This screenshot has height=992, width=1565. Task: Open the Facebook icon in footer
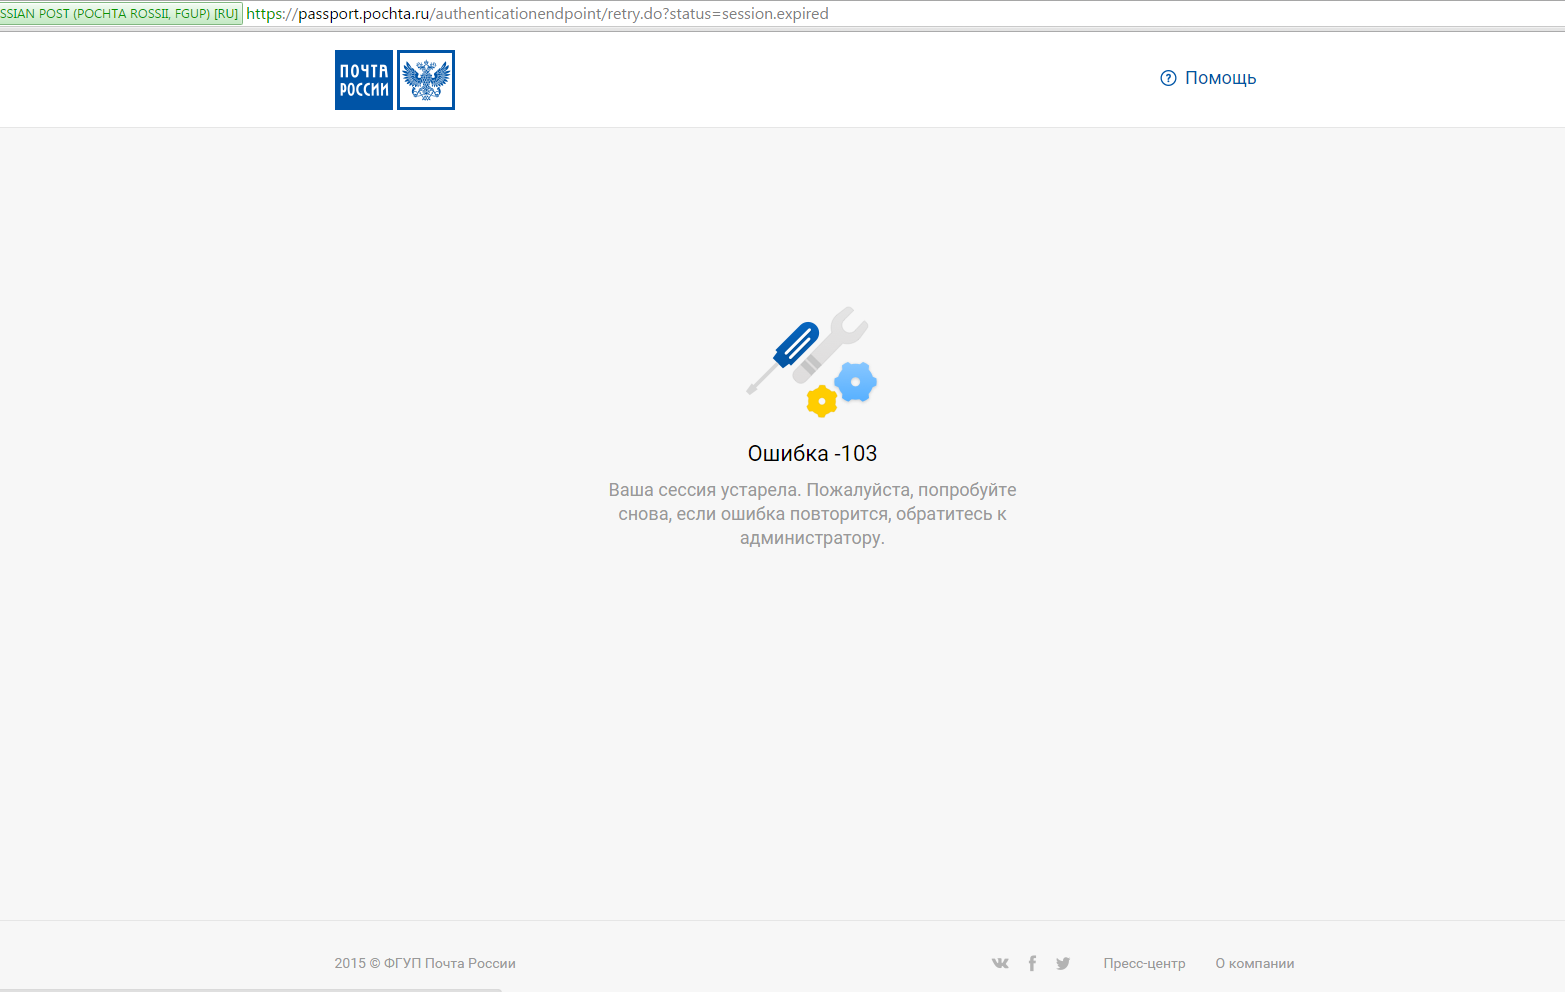pos(1032,963)
